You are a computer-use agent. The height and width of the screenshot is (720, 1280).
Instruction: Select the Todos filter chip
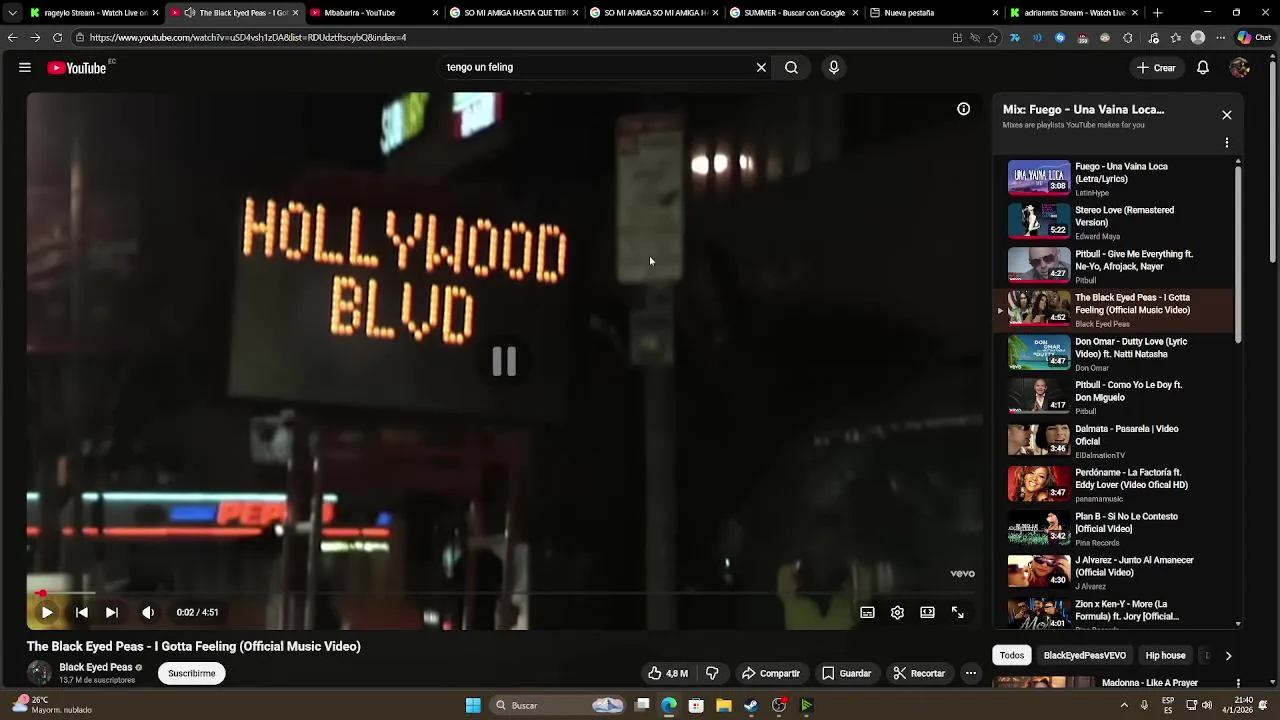tap(1012, 656)
